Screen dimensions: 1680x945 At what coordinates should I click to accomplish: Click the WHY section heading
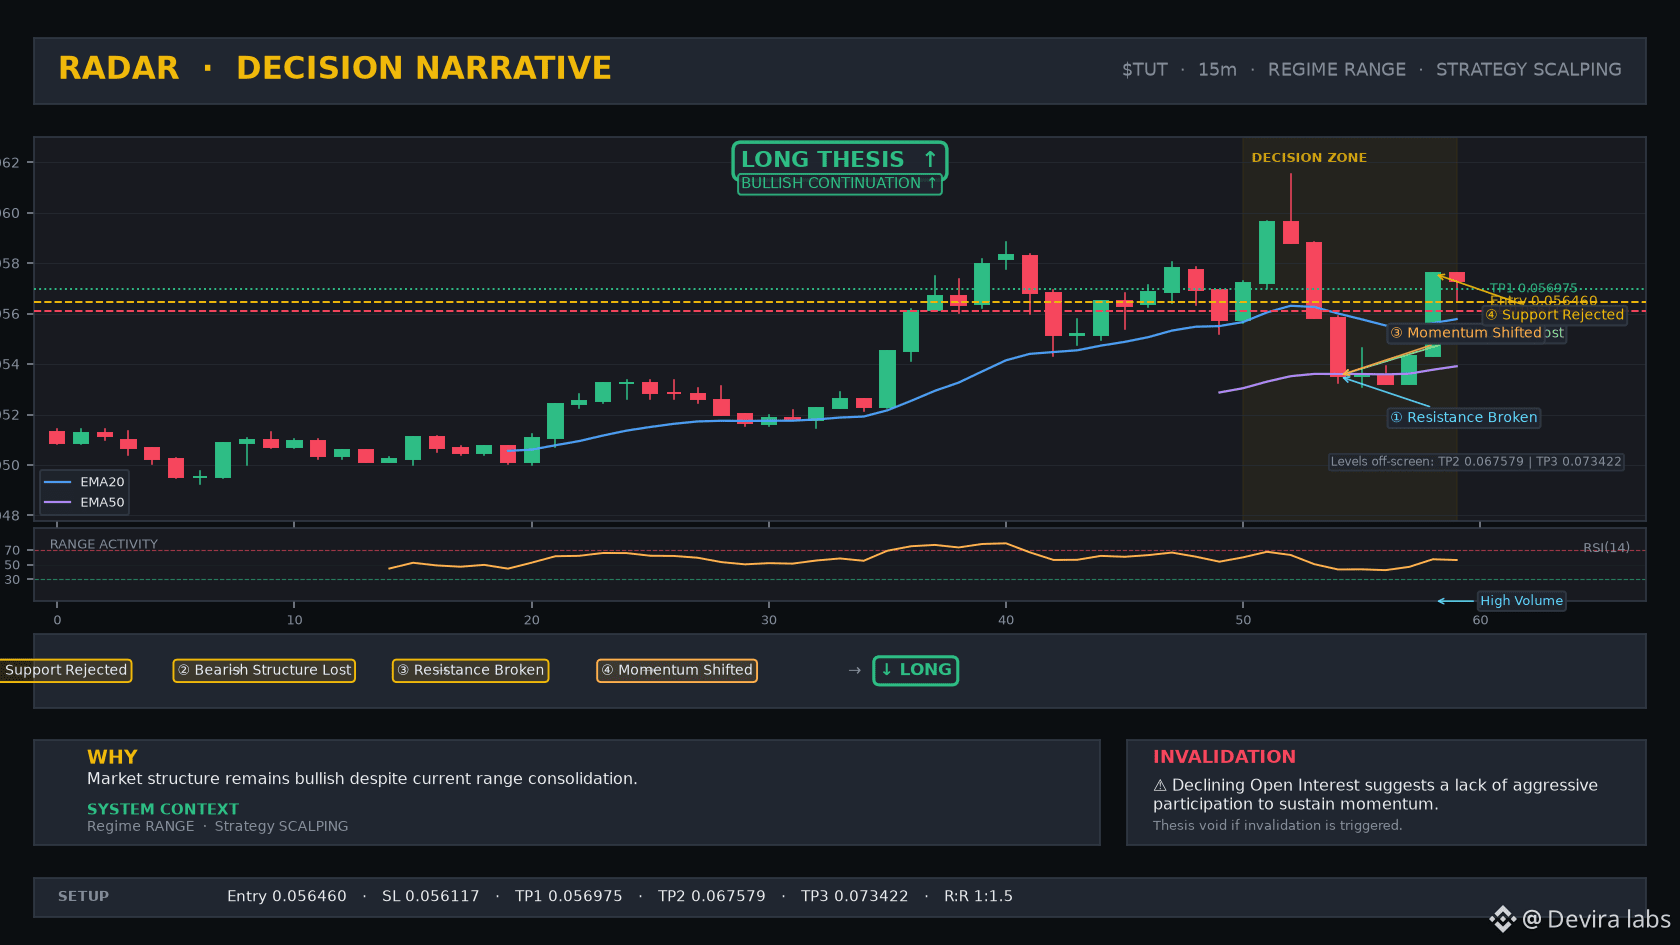(x=112, y=757)
